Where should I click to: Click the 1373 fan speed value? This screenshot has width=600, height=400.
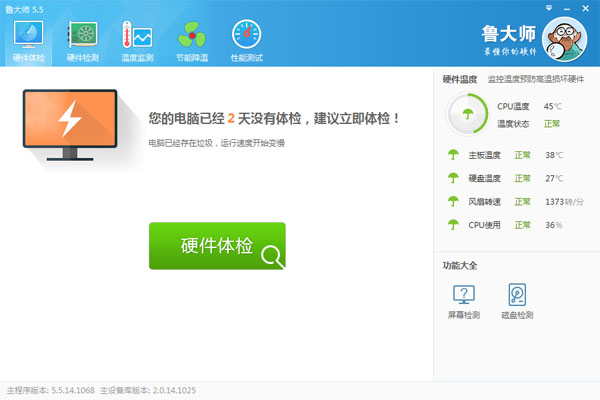click(x=564, y=202)
